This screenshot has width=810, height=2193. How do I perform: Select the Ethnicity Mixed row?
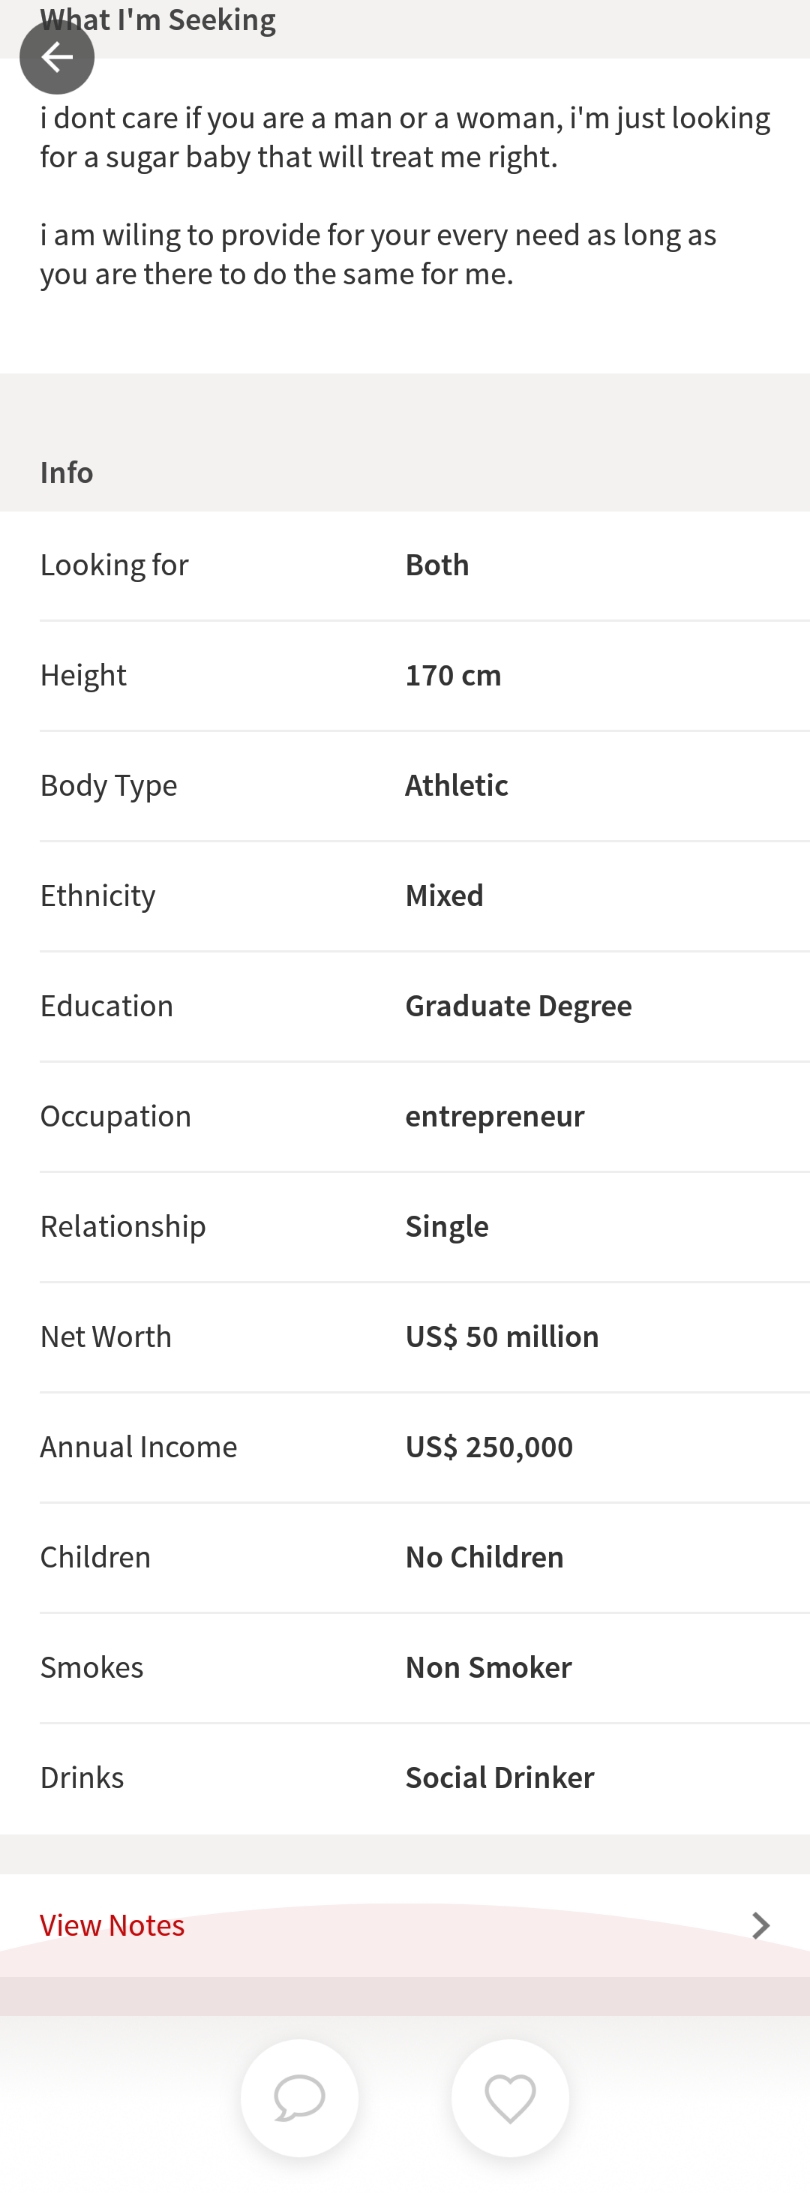click(405, 895)
